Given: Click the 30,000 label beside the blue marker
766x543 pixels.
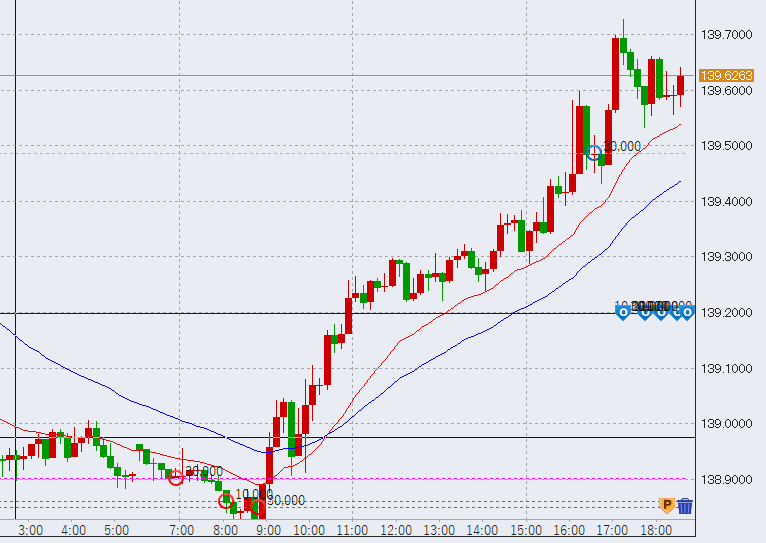Looking at the screenshot, I should click(x=622, y=146).
